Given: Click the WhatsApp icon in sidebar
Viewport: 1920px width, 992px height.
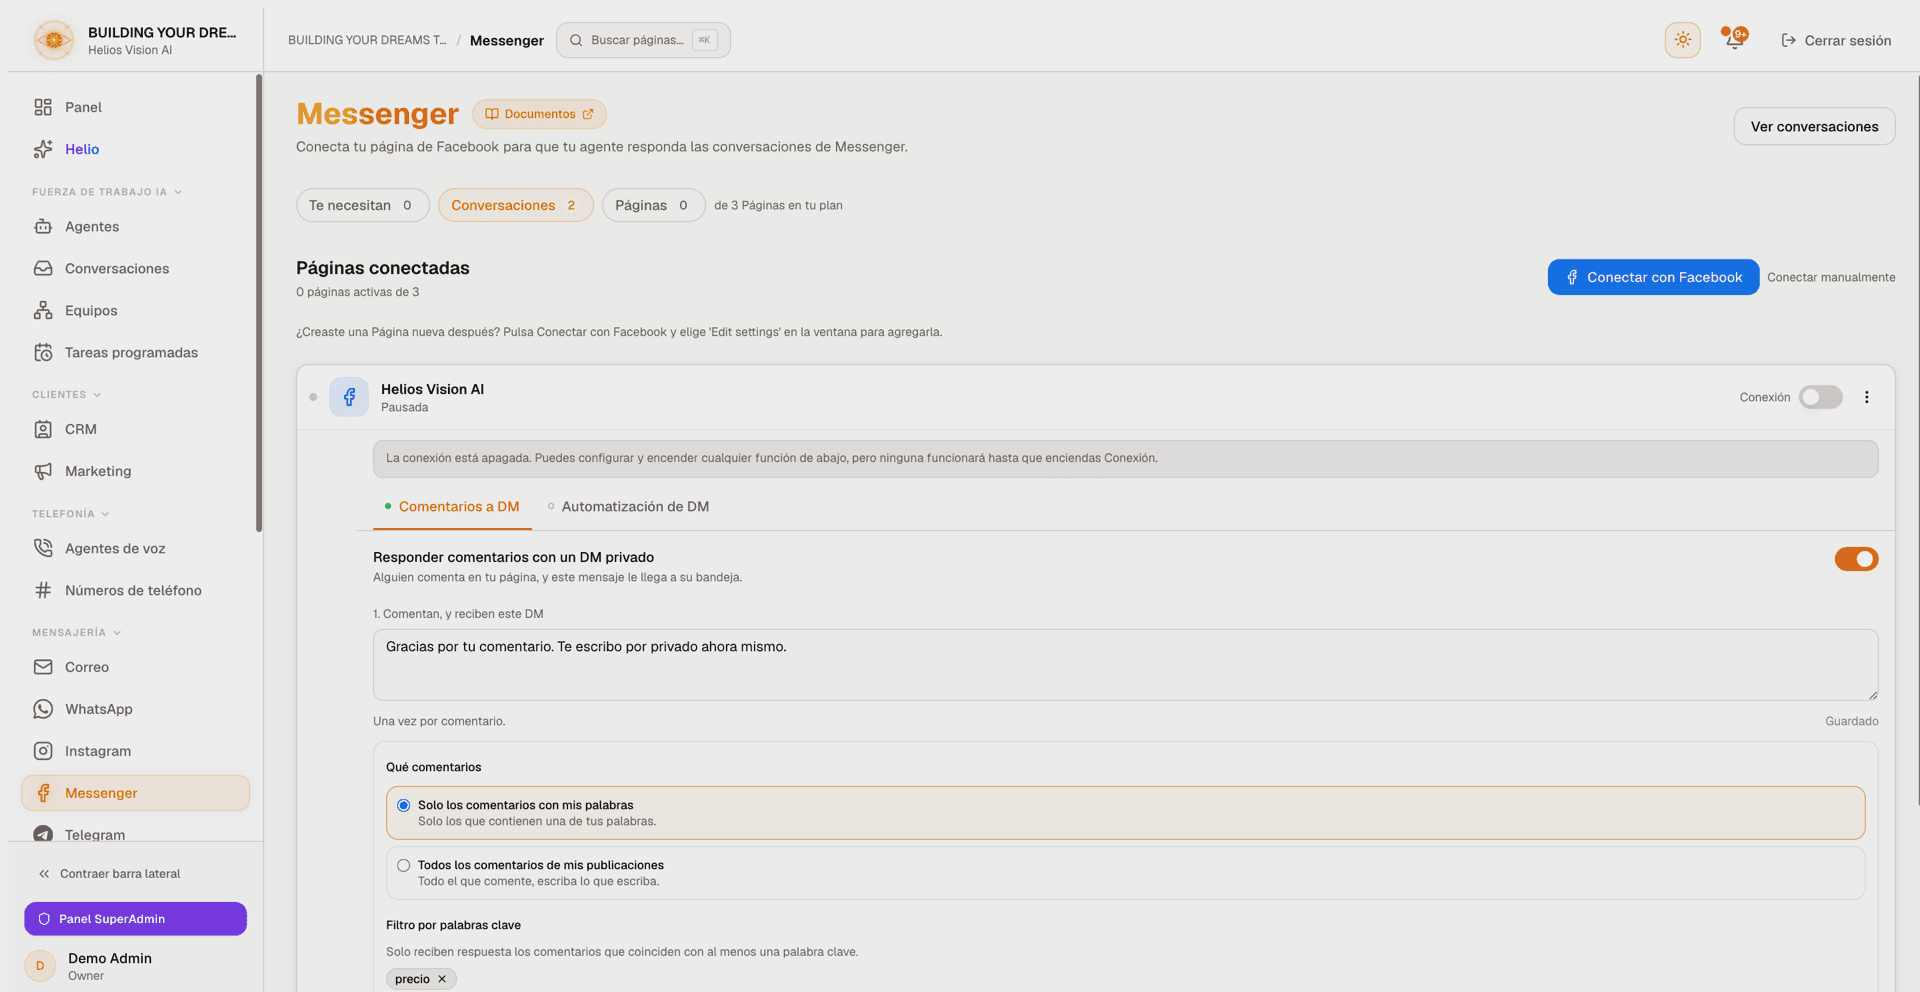Looking at the screenshot, I should 43,710.
